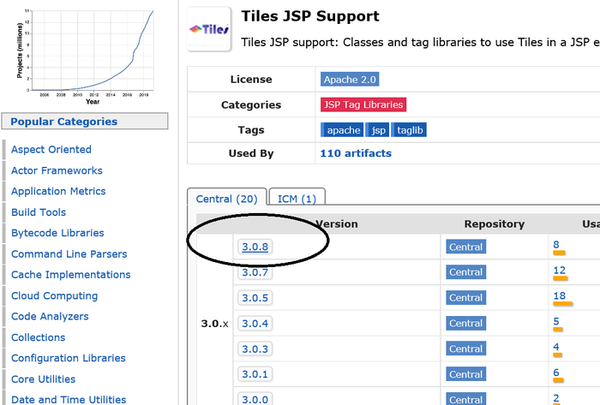600x405 pixels.
Task: Open the Bytecode Libraries category
Action: coord(58,233)
